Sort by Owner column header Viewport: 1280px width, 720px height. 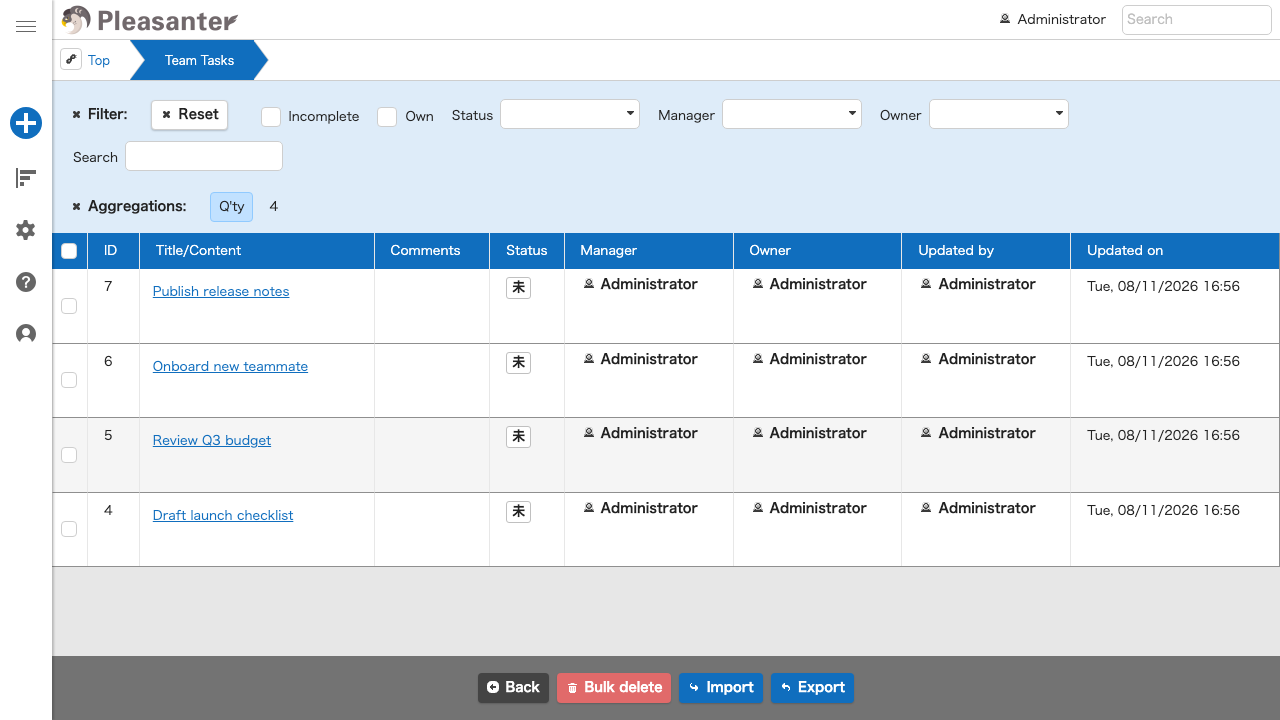click(x=818, y=251)
